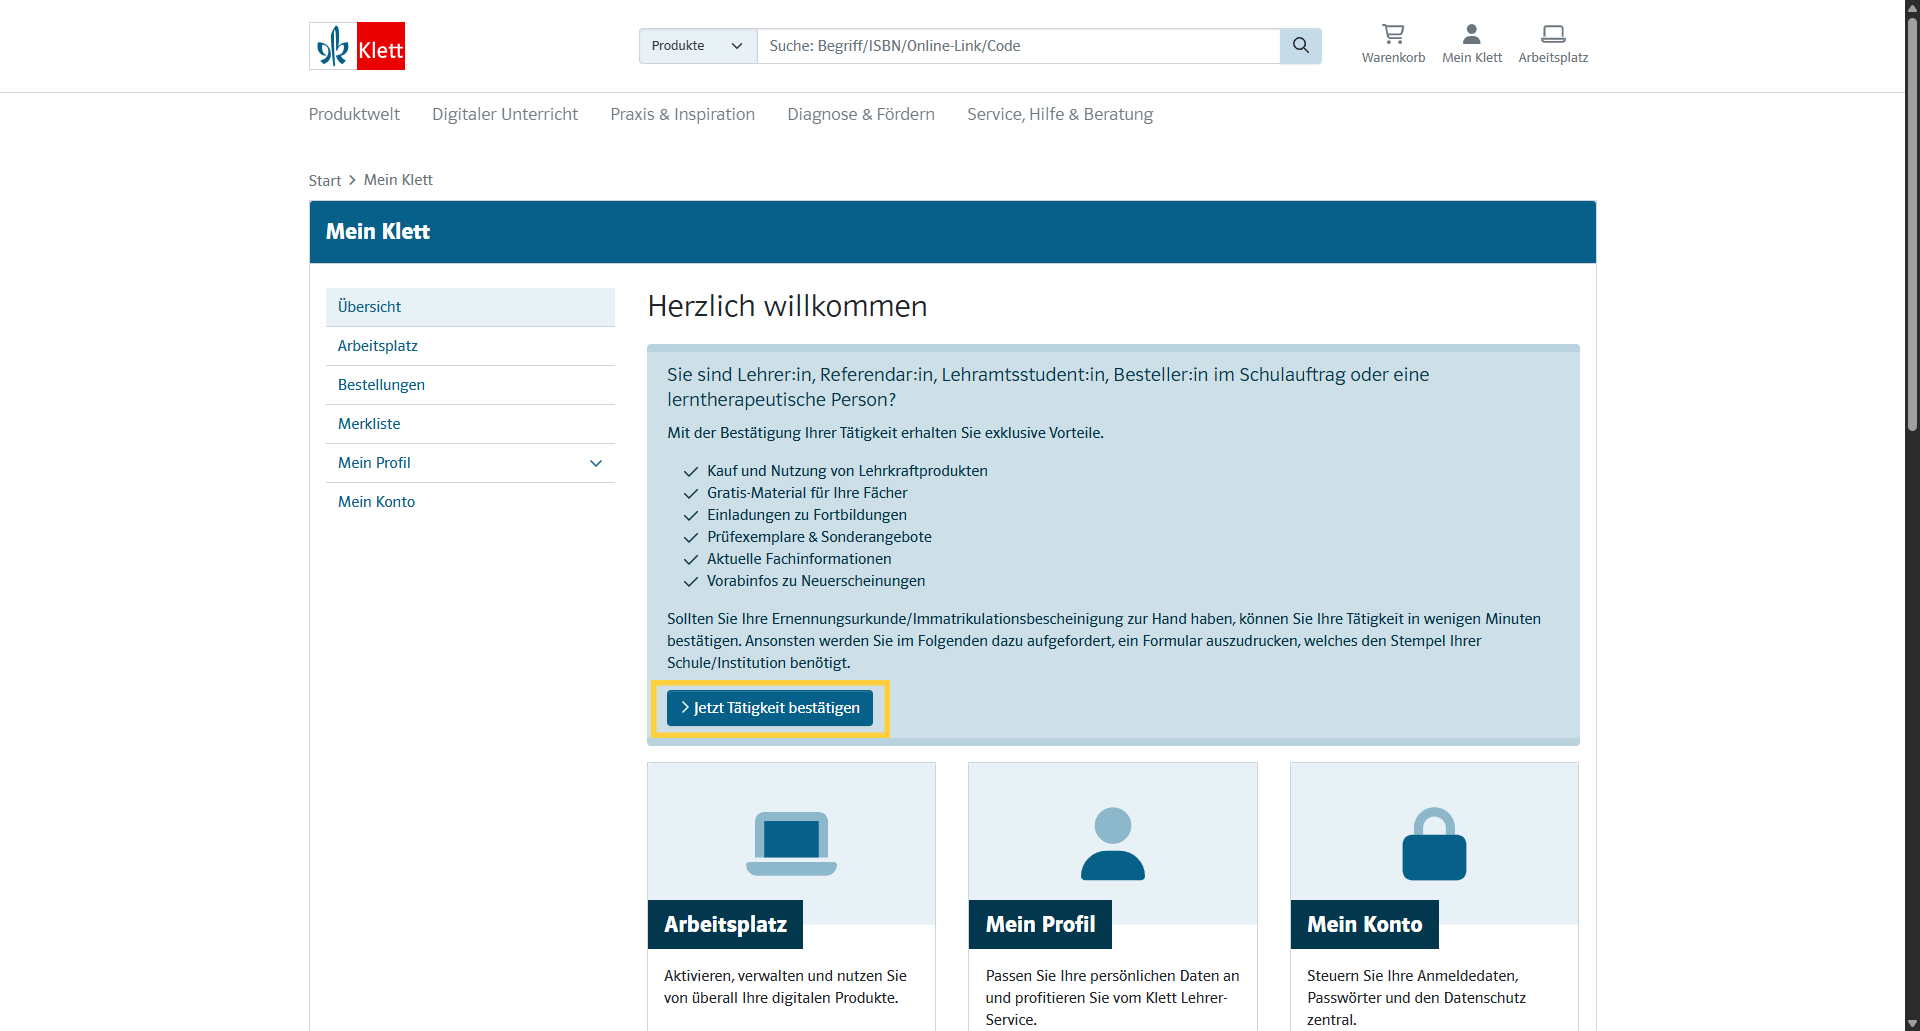The width and height of the screenshot is (1920, 1031).
Task: Go to the Start breadcrumb link
Action: click(324, 181)
